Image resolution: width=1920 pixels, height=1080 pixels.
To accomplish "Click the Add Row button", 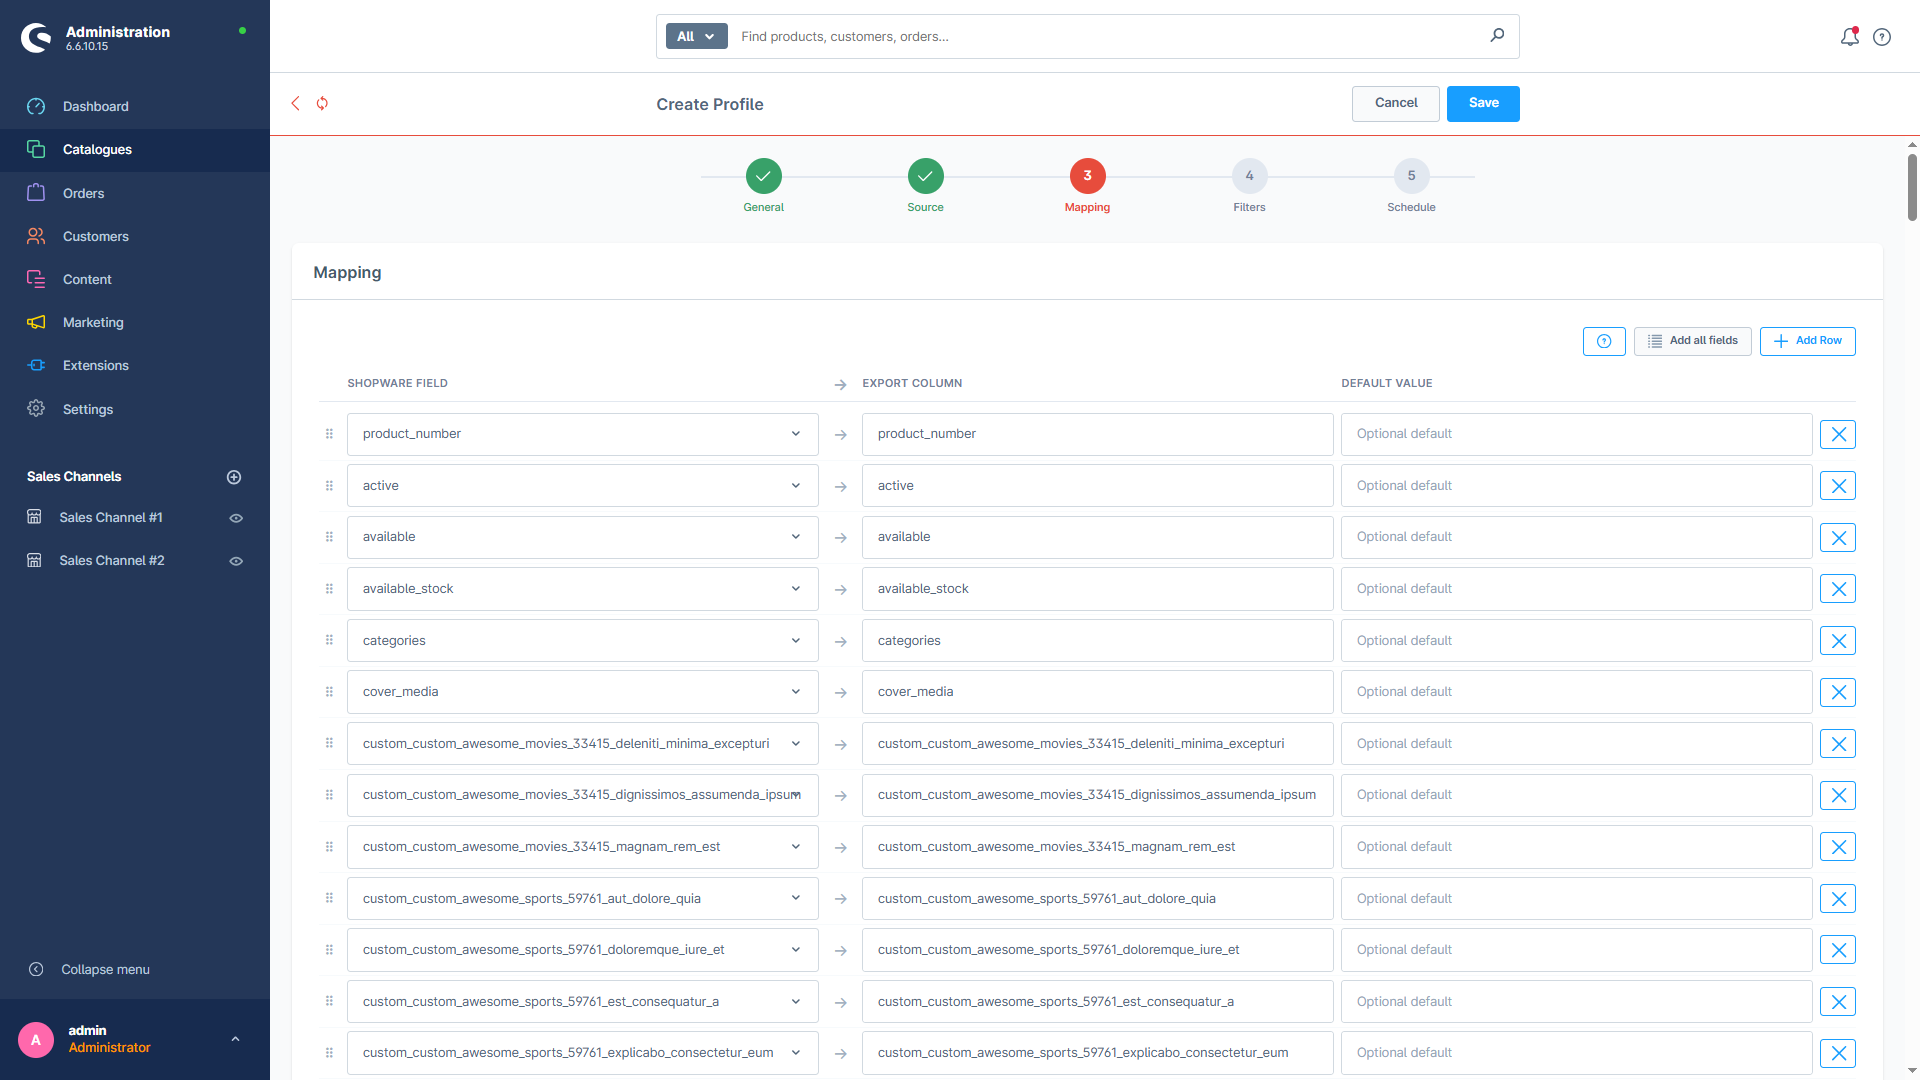I will click(x=1808, y=341).
